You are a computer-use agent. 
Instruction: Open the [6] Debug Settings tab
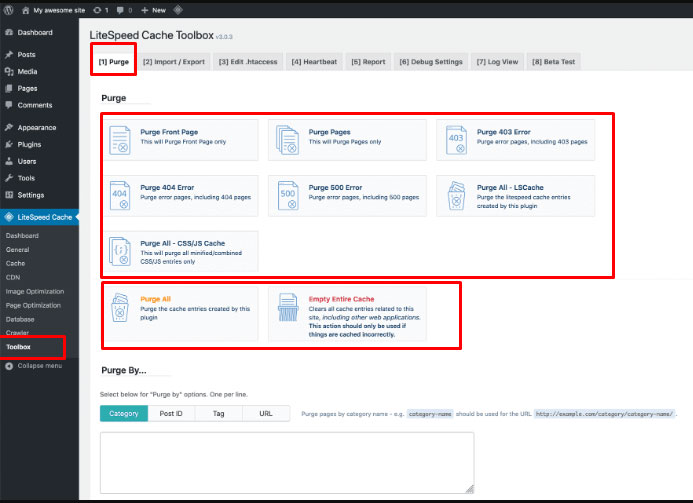[x=431, y=62]
